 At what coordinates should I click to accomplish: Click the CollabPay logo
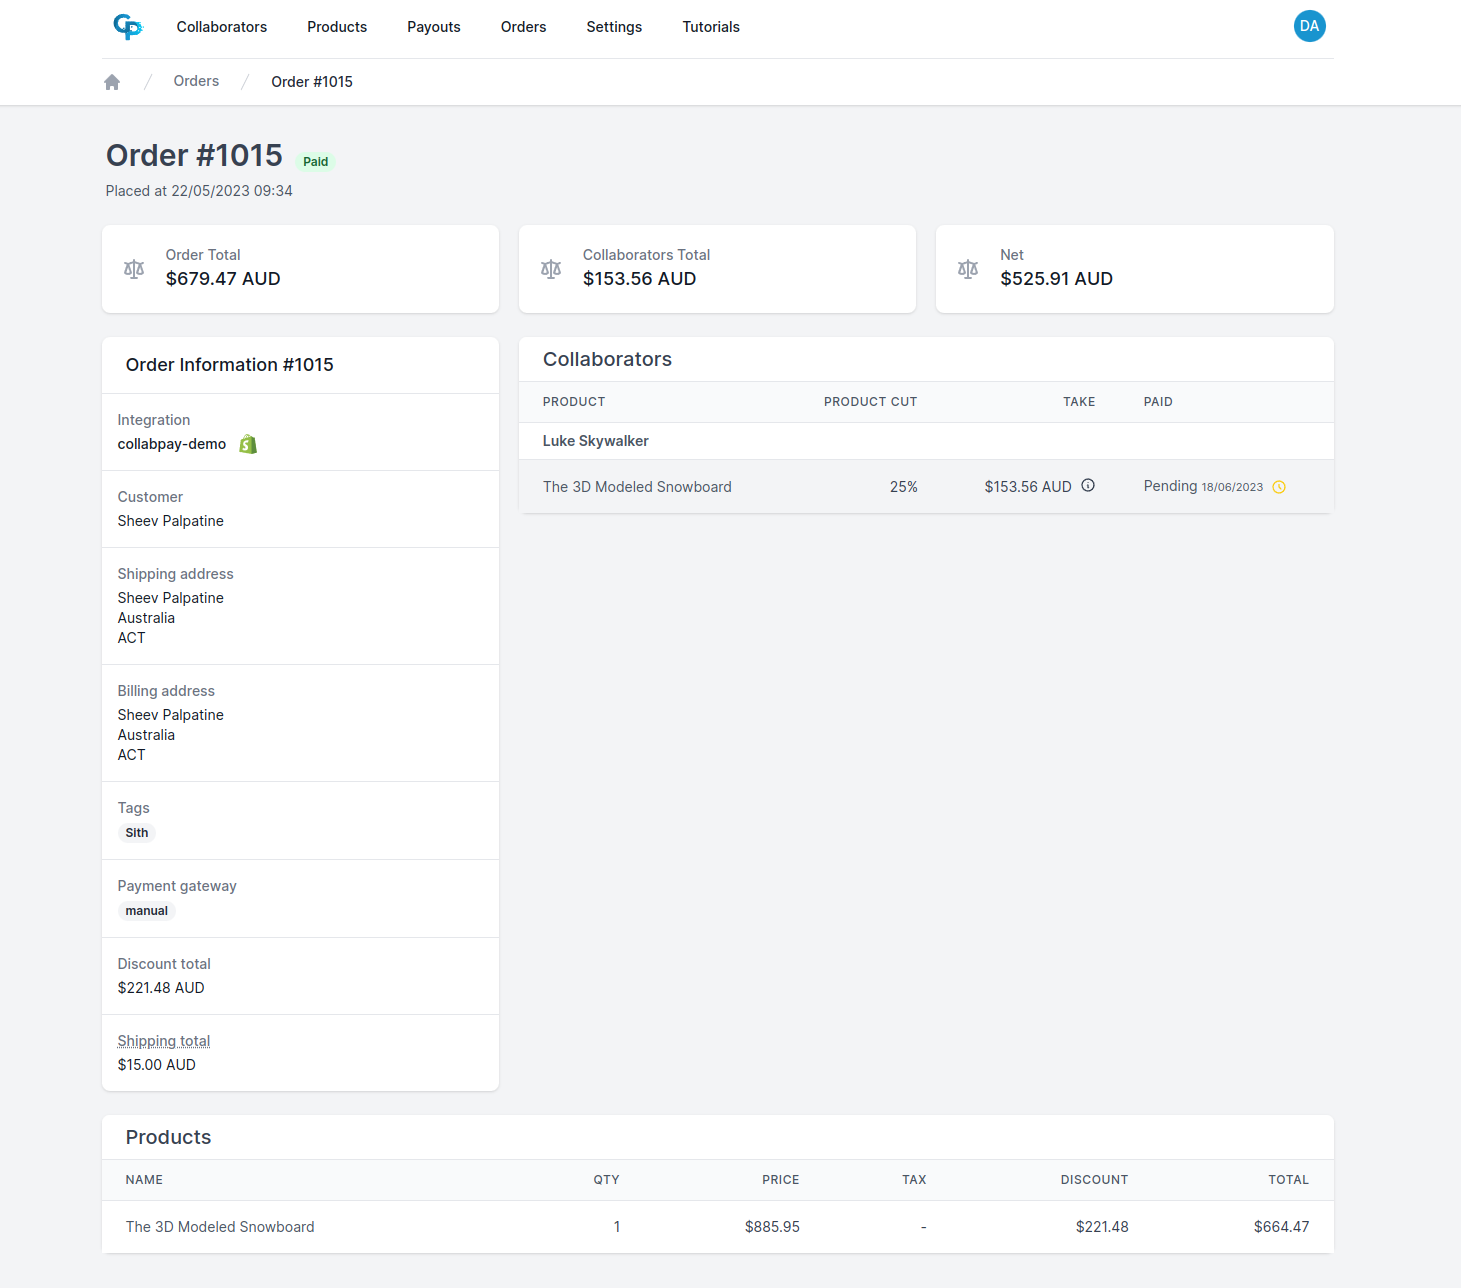click(128, 27)
